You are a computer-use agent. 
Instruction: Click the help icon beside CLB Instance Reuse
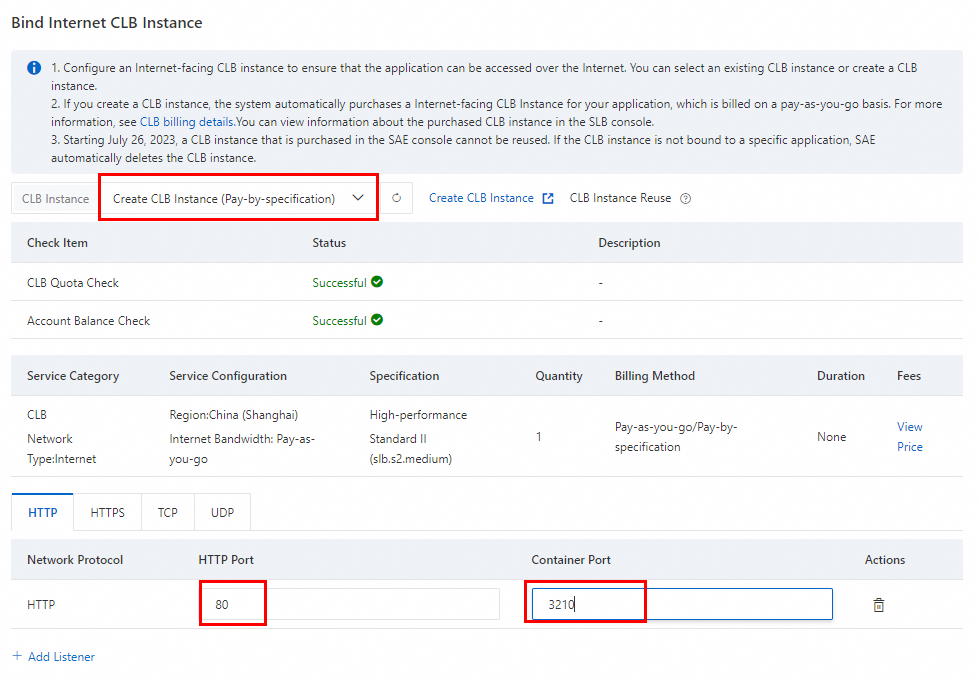[x=686, y=198]
